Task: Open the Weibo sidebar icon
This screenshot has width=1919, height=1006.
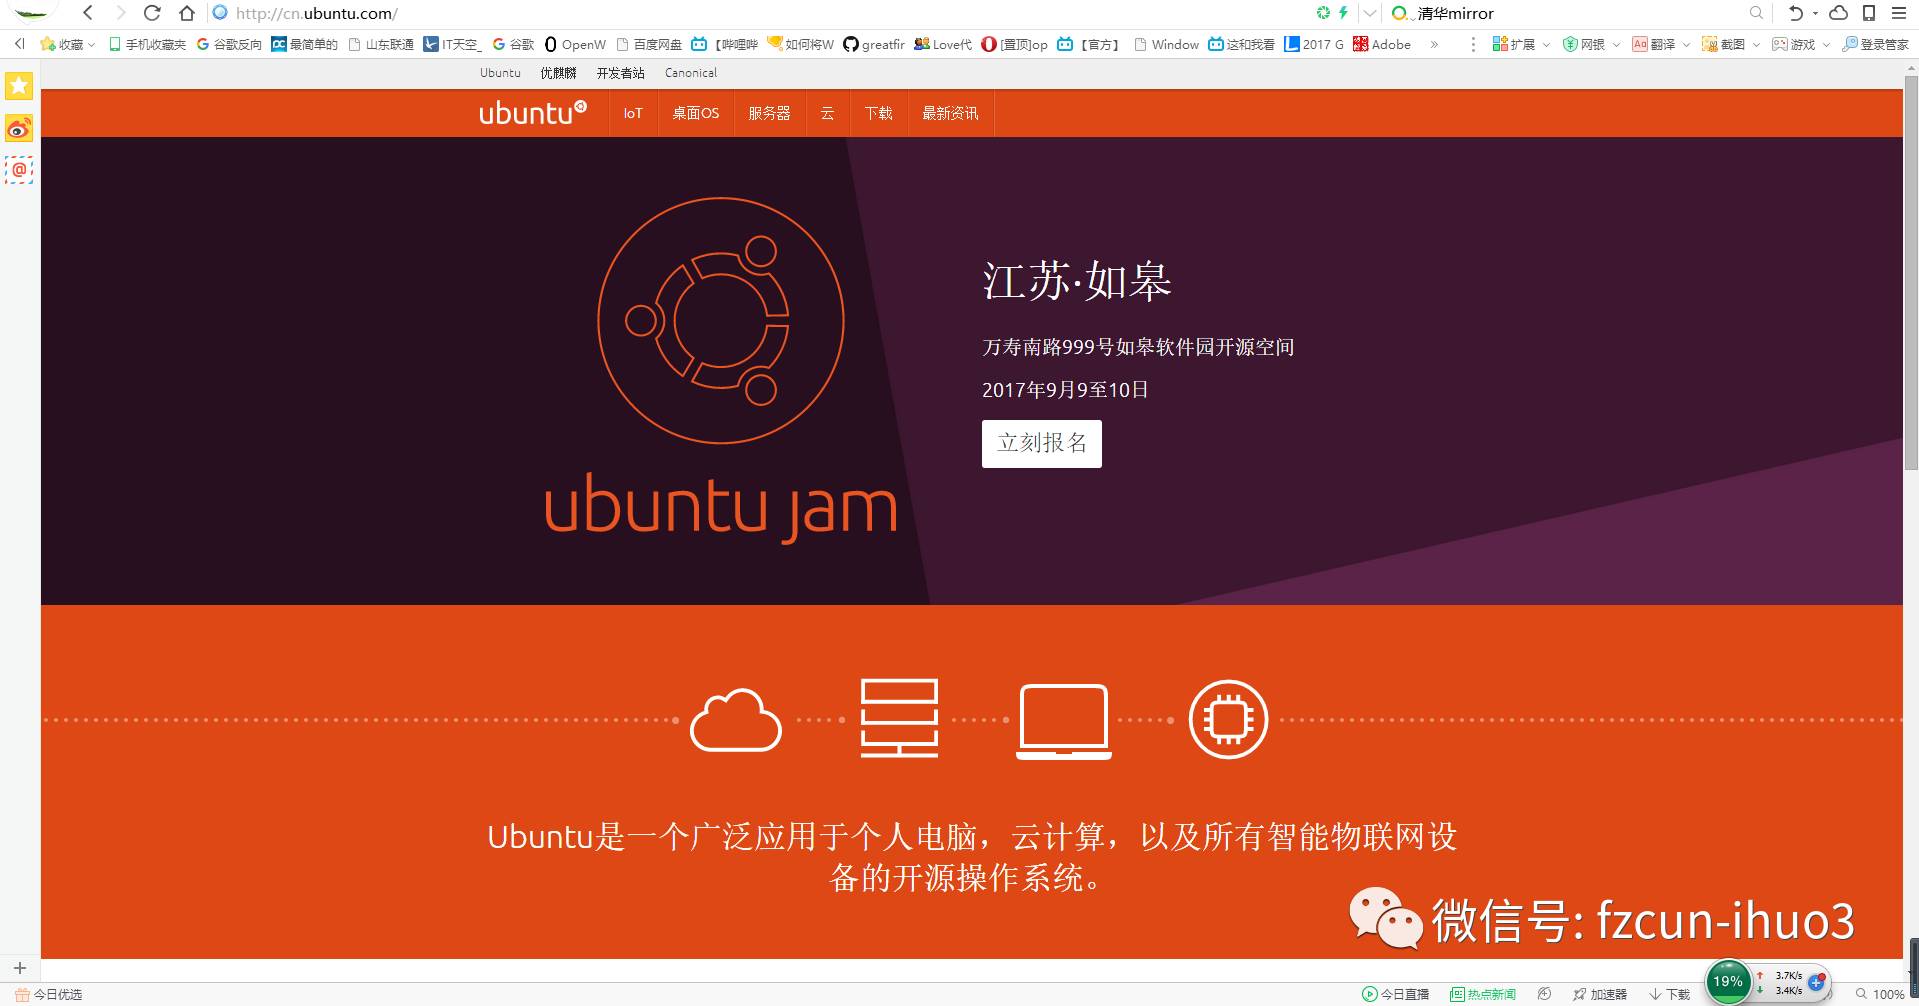Action: 19,128
